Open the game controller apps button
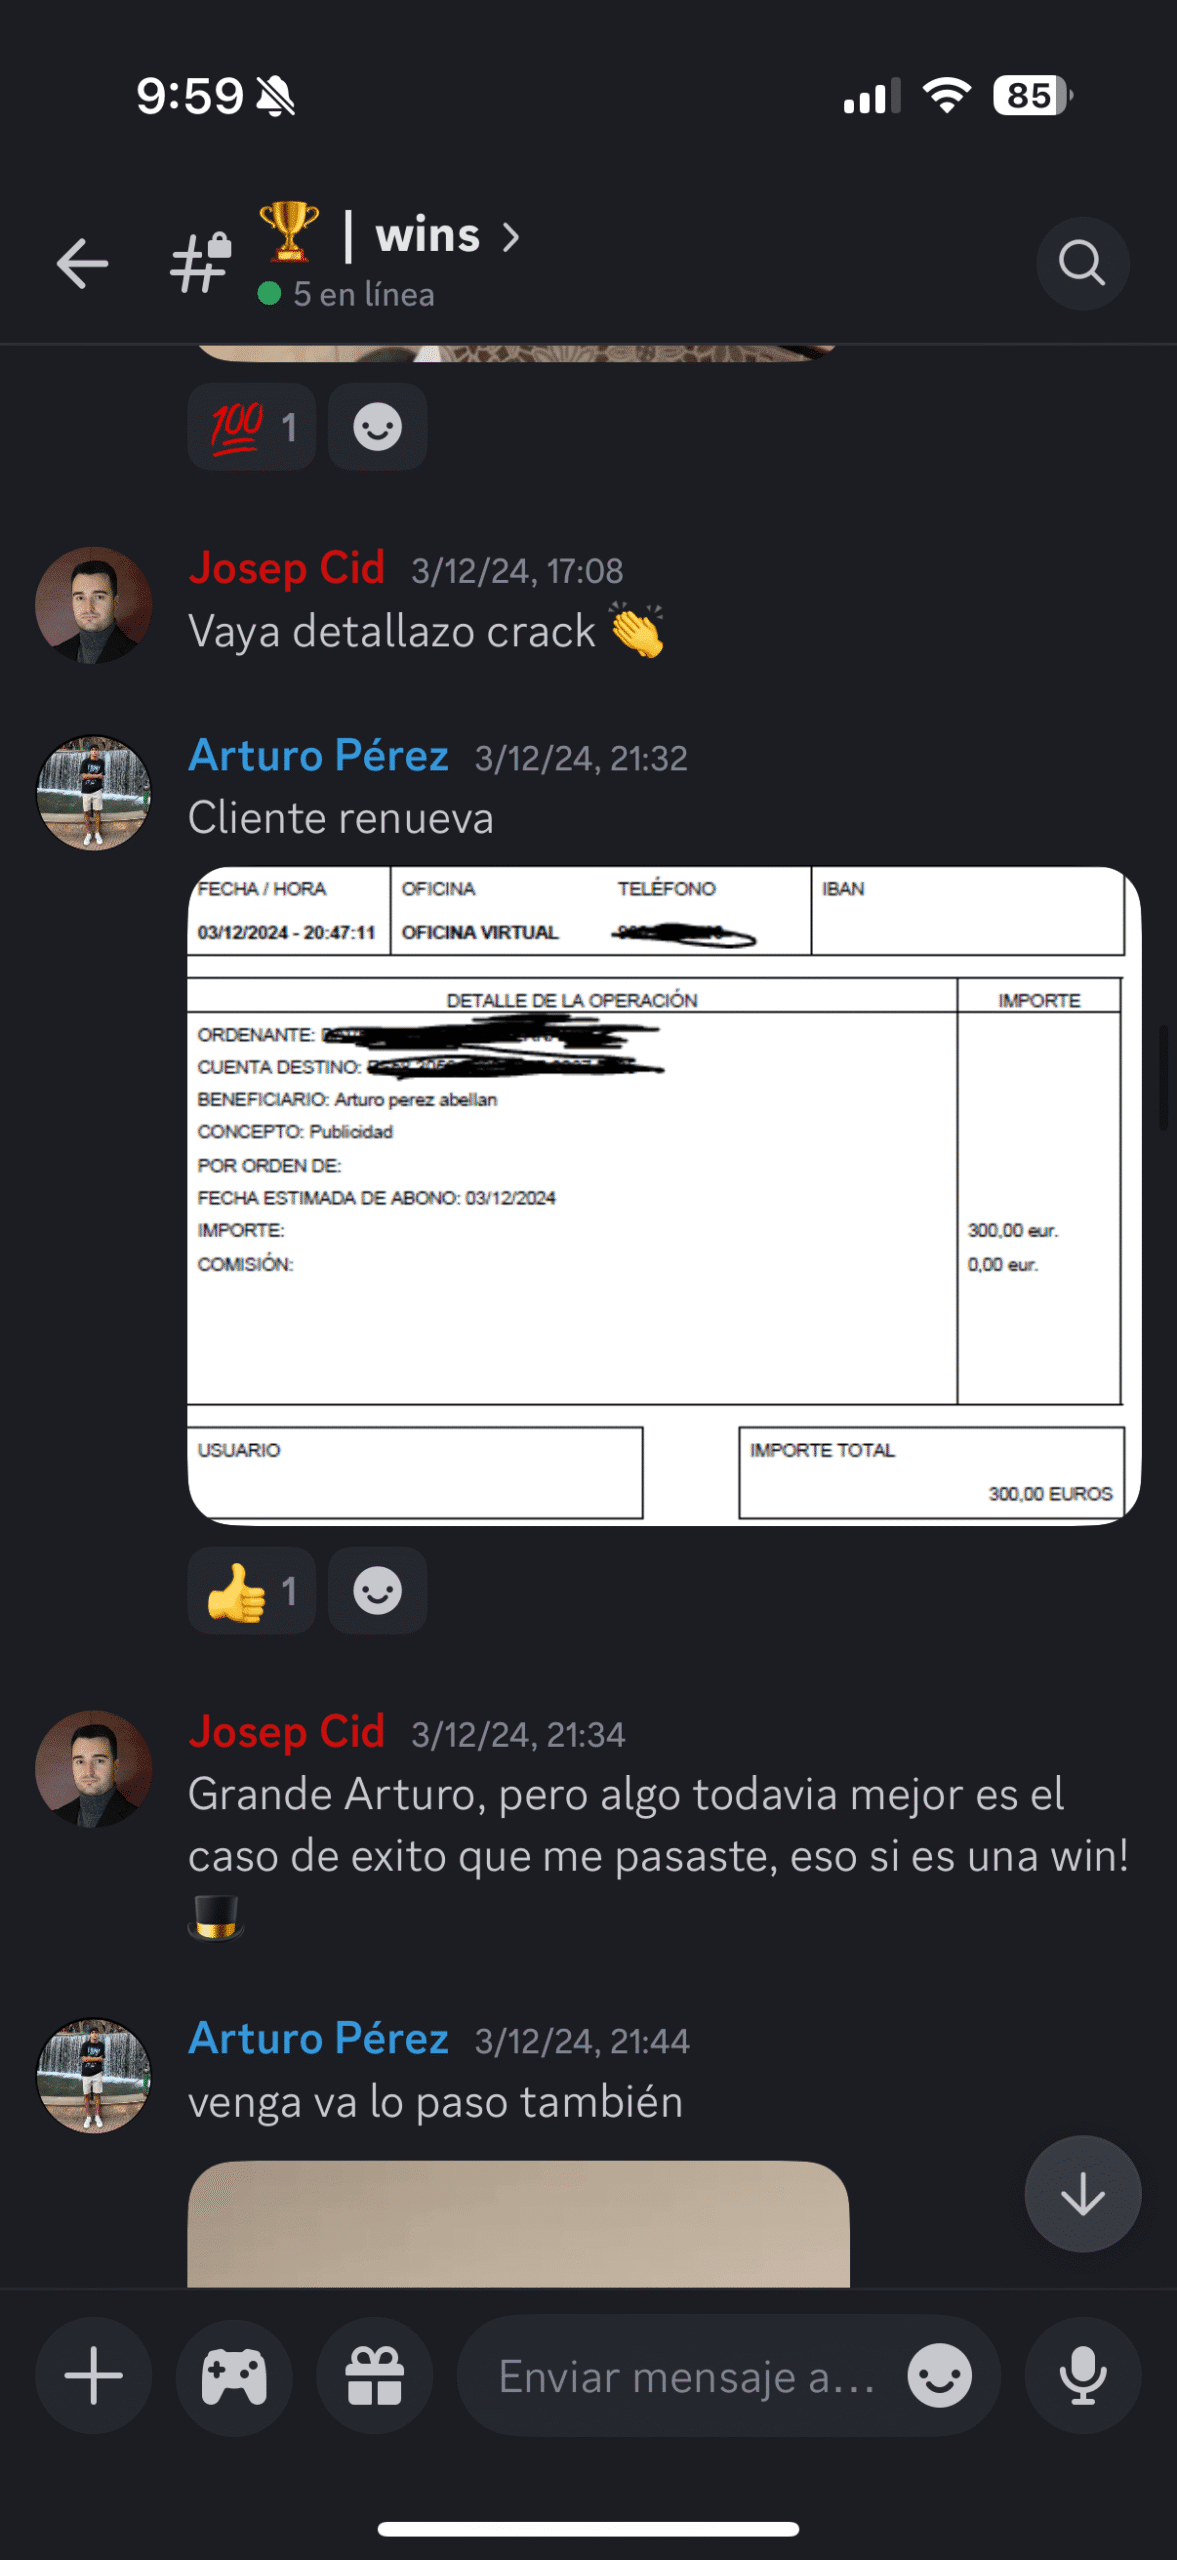The image size is (1177, 2560). [234, 2375]
